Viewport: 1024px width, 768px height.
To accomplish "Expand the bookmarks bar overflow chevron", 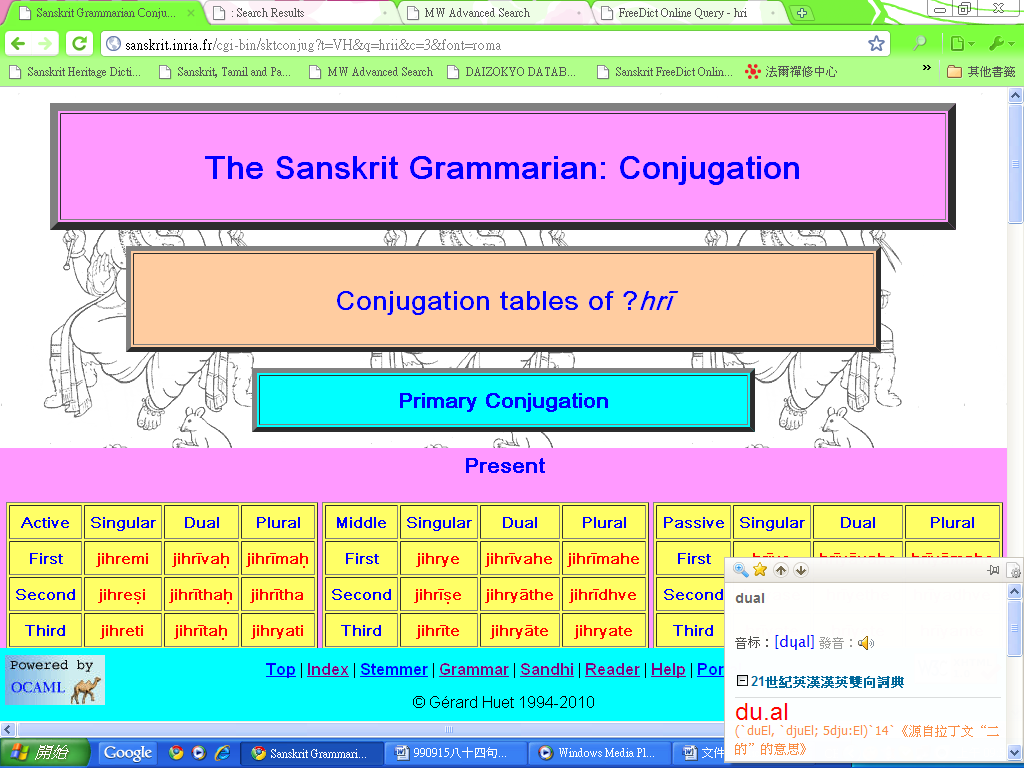I will (927, 70).
